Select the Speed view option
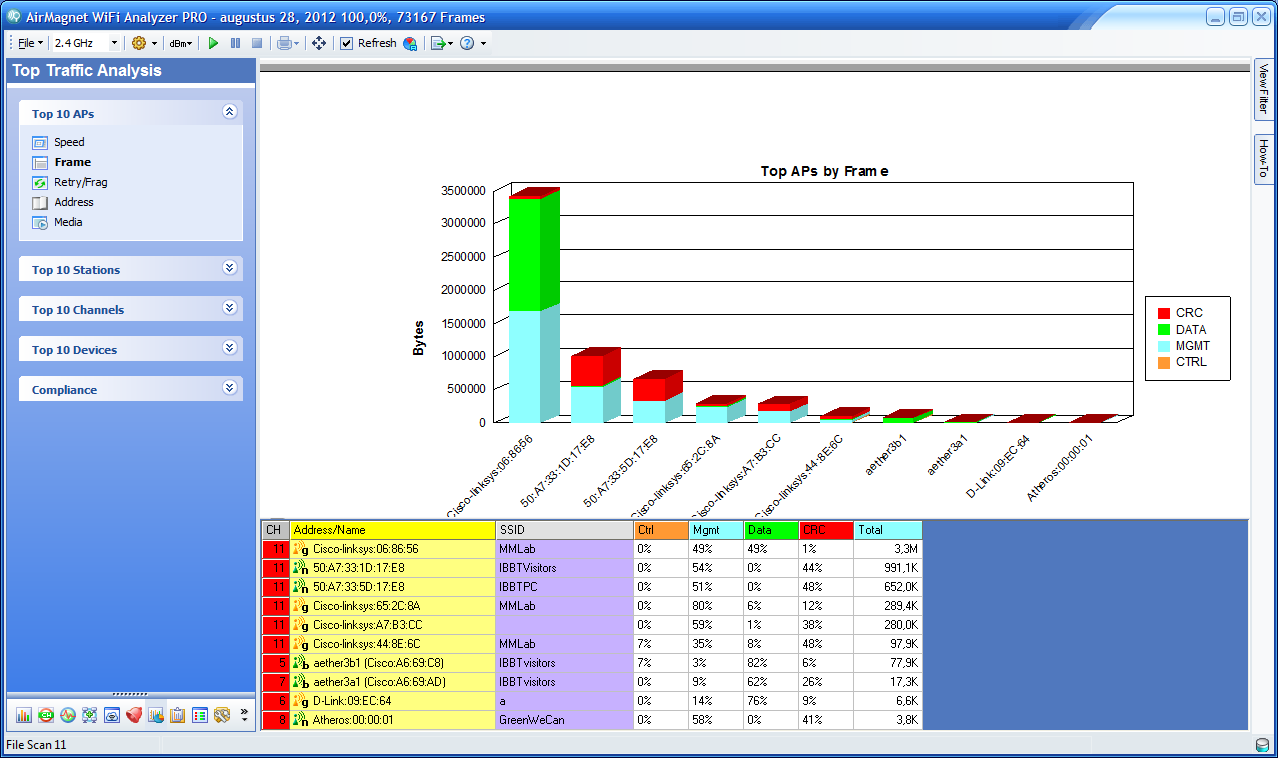This screenshot has height=758, width=1278. tap(69, 142)
